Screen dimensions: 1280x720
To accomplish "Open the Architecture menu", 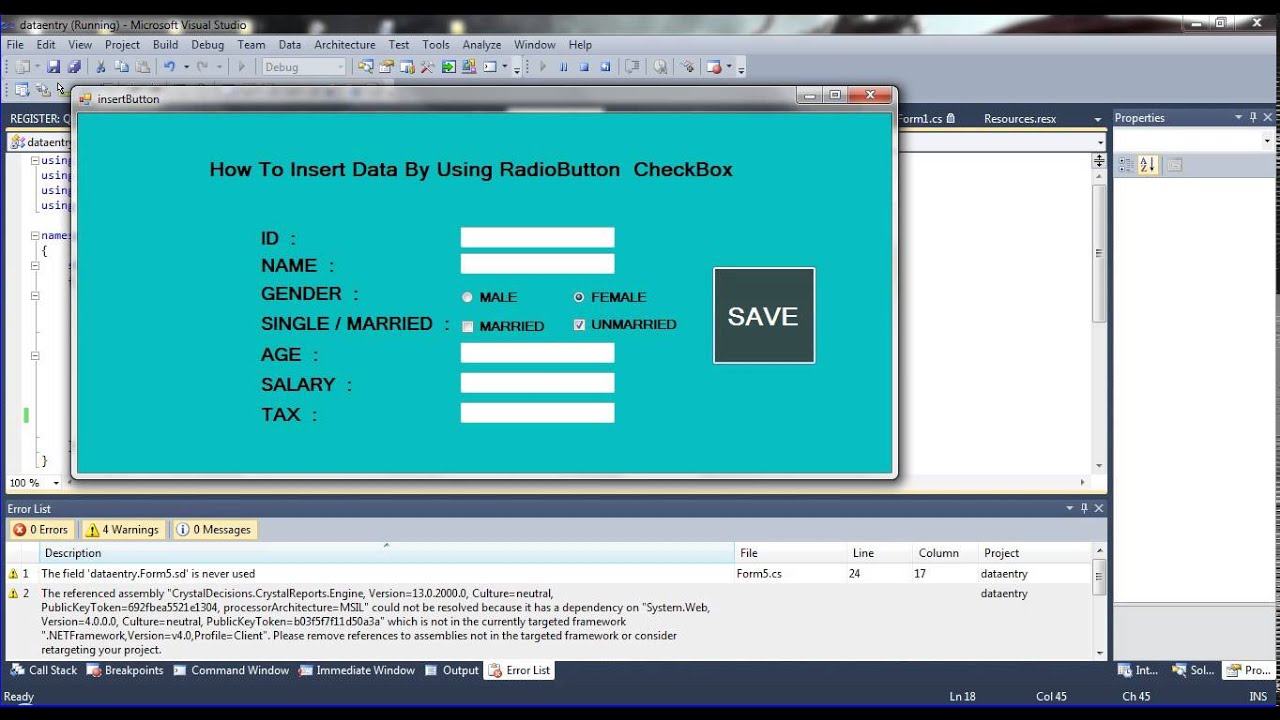I will 345,45.
